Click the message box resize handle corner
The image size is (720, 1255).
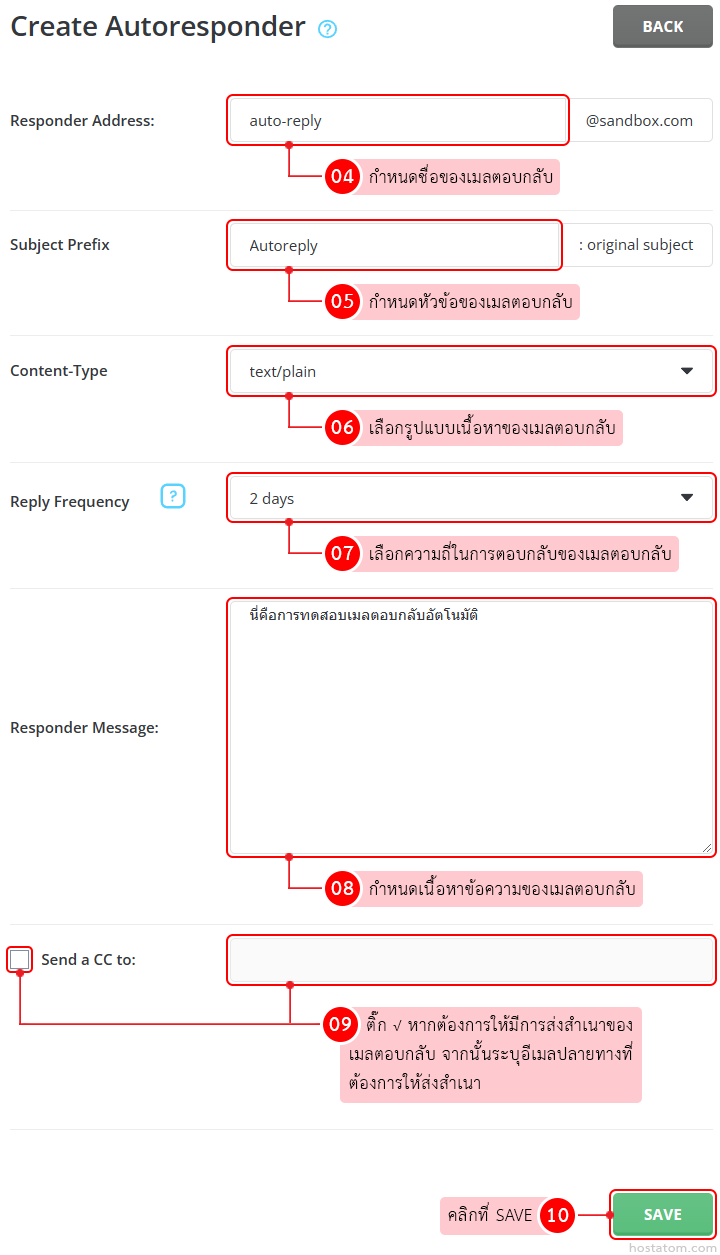(x=707, y=848)
